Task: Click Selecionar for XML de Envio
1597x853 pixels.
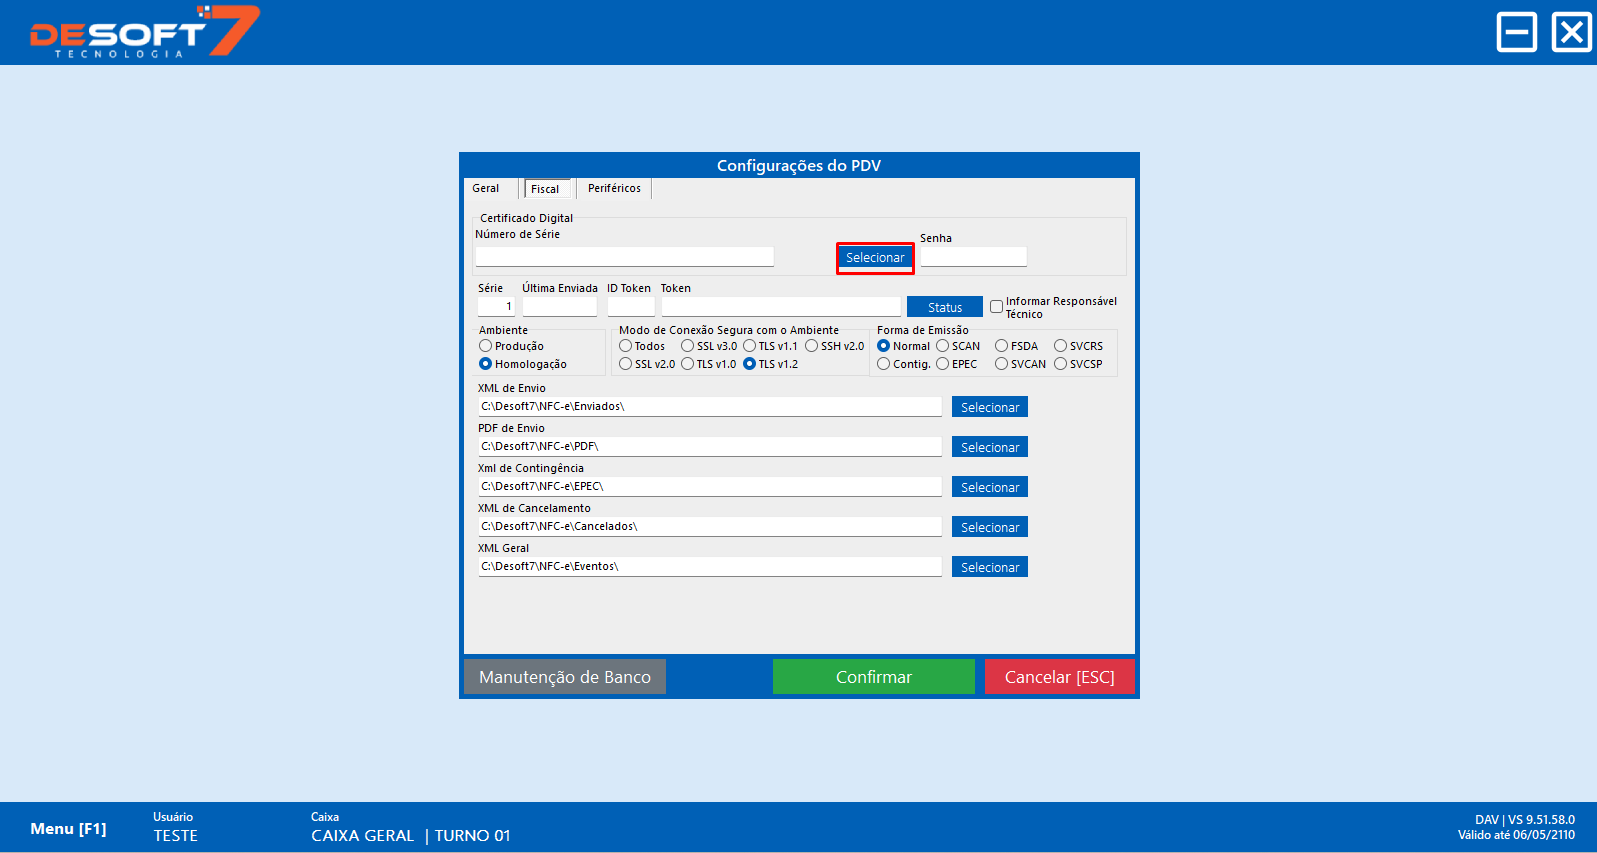Action: [990, 407]
